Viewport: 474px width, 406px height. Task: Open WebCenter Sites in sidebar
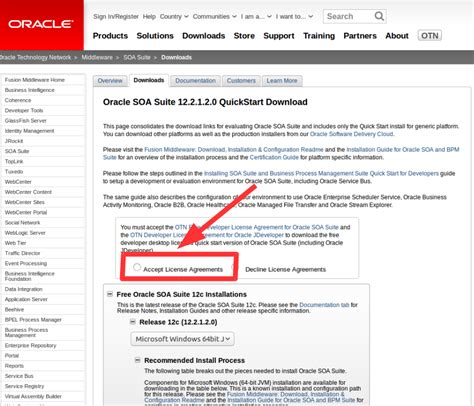[x=24, y=202]
